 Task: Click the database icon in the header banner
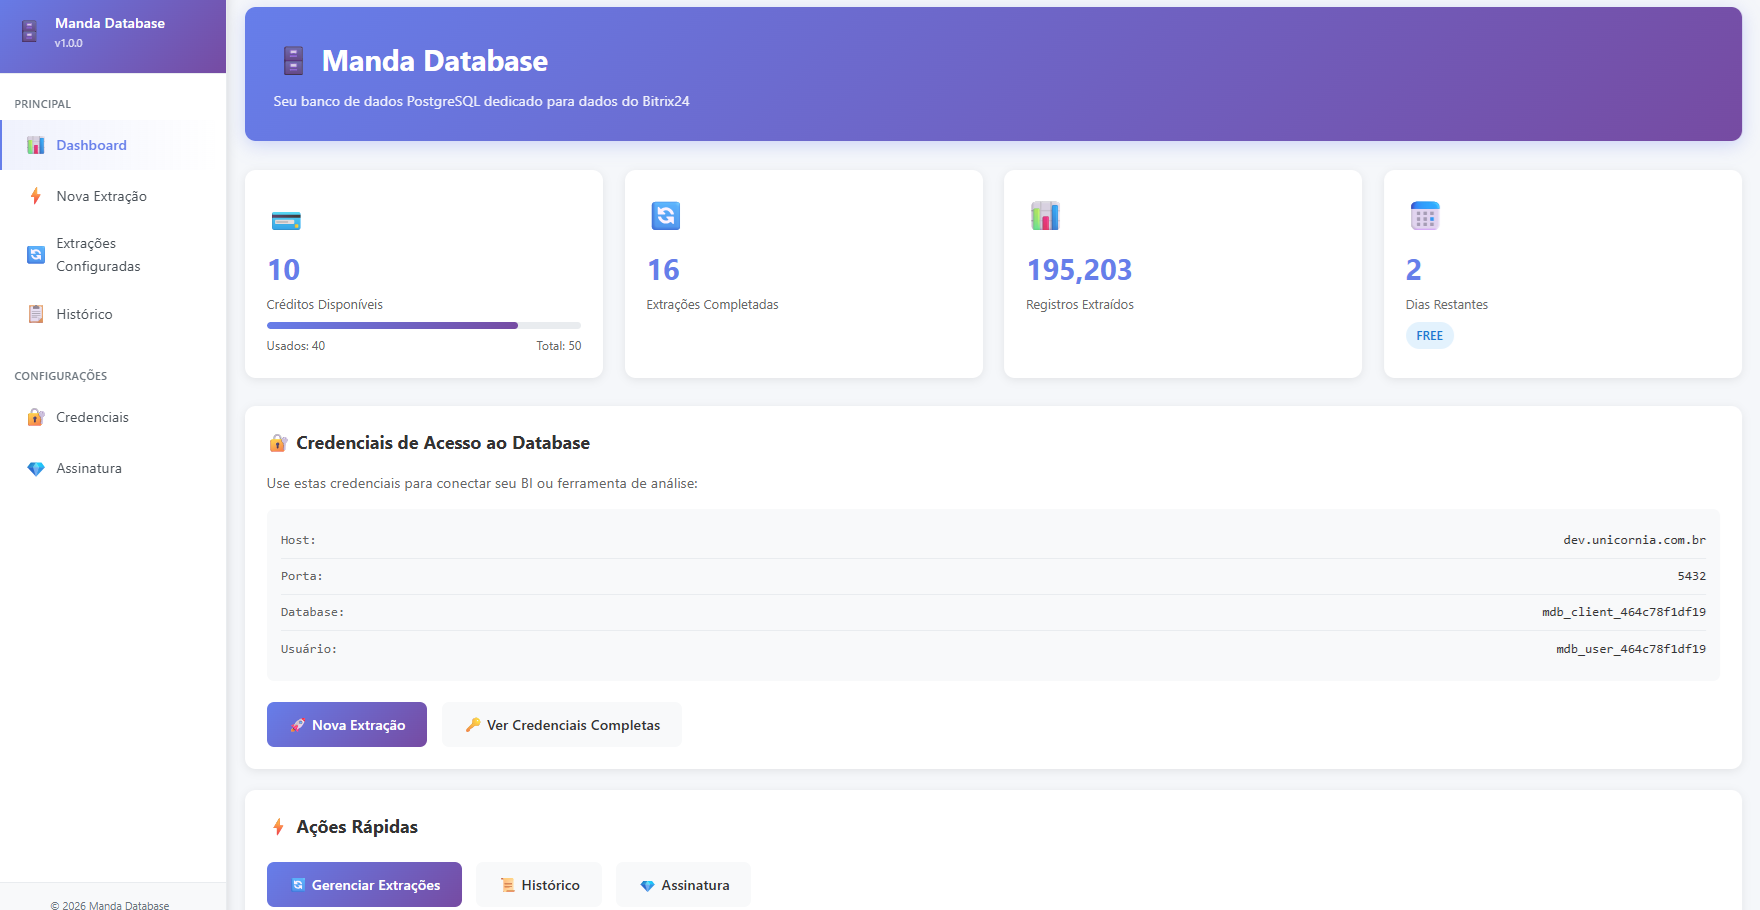[x=293, y=61]
